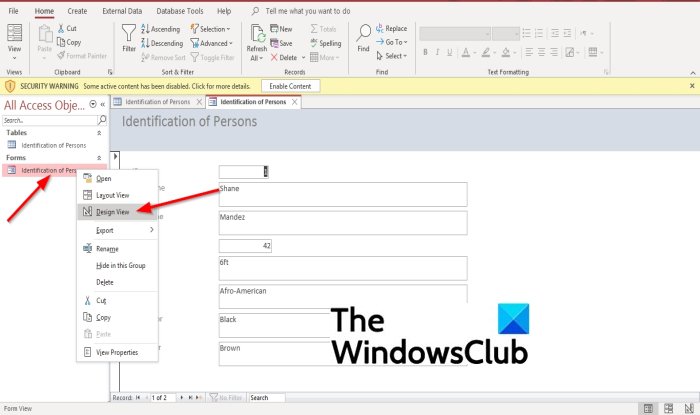Choose Delete in the context menu
700x415 pixels.
coord(117,282)
